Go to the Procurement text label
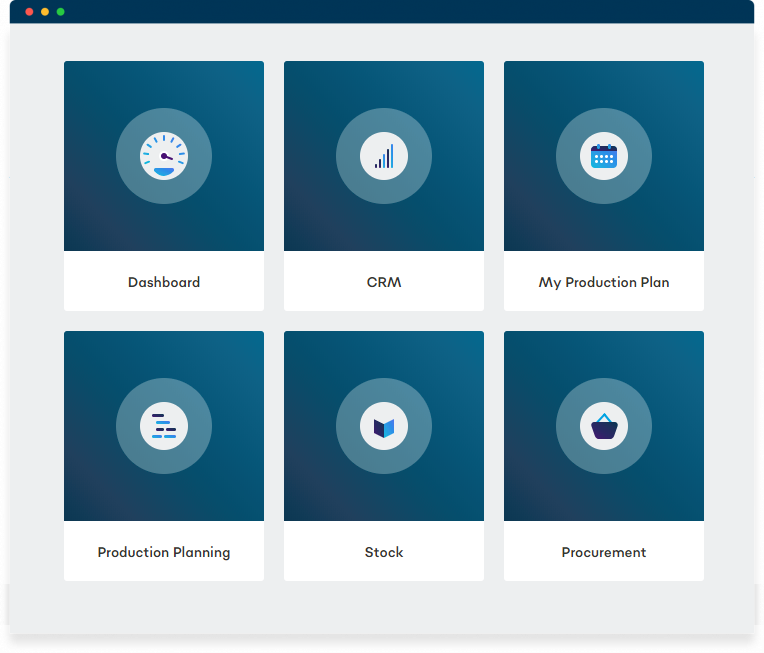 point(604,552)
